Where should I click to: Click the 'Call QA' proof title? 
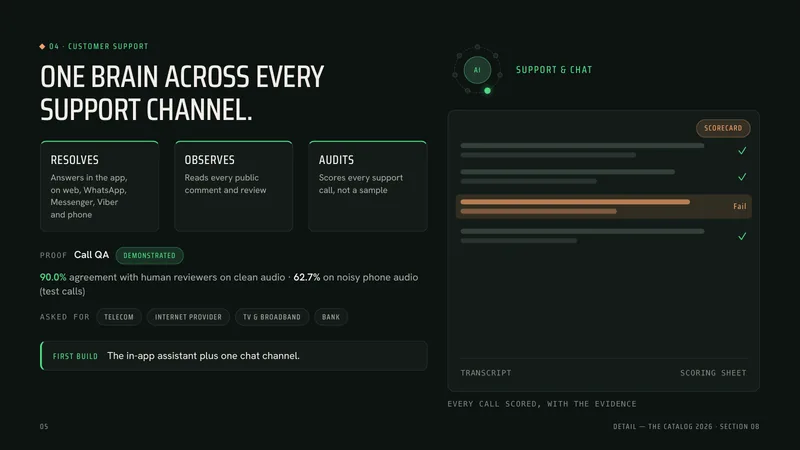point(91,255)
